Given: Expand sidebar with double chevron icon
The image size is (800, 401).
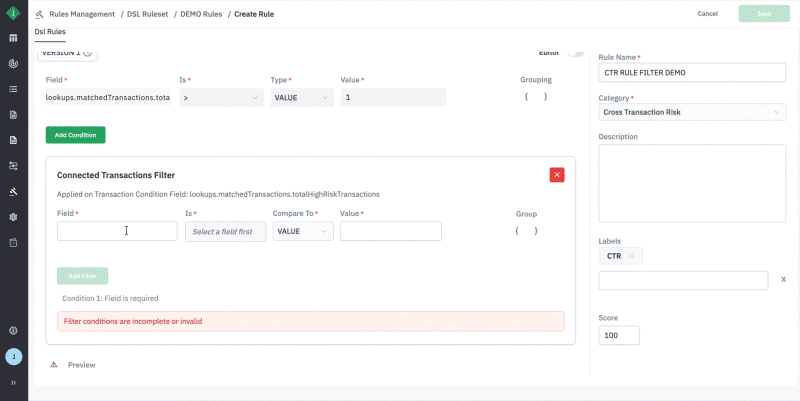Looking at the screenshot, I should [x=13, y=383].
